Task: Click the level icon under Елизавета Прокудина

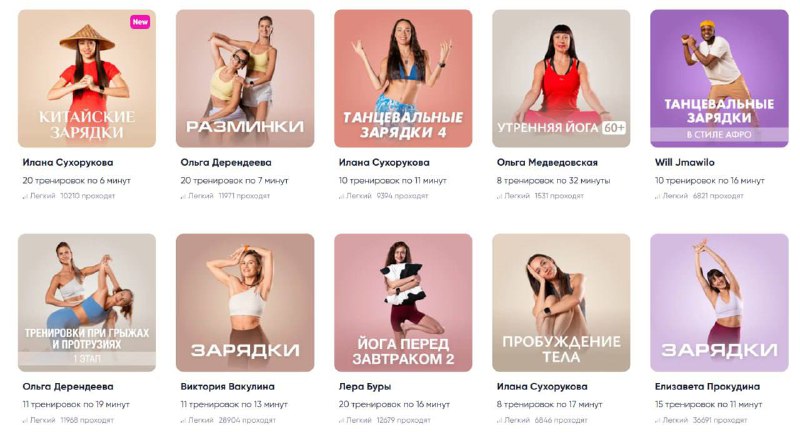Action: click(x=658, y=421)
